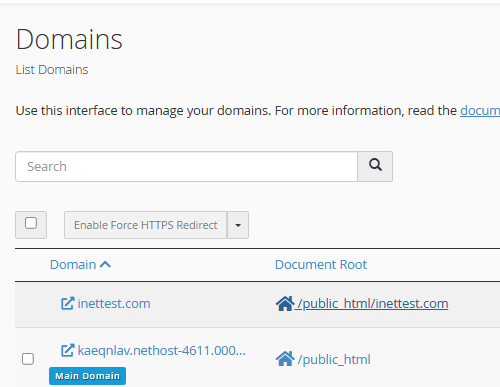Check the box for kaeqnlav.nethost domain row
The height and width of the screenshot is (387, 500).
28,359
